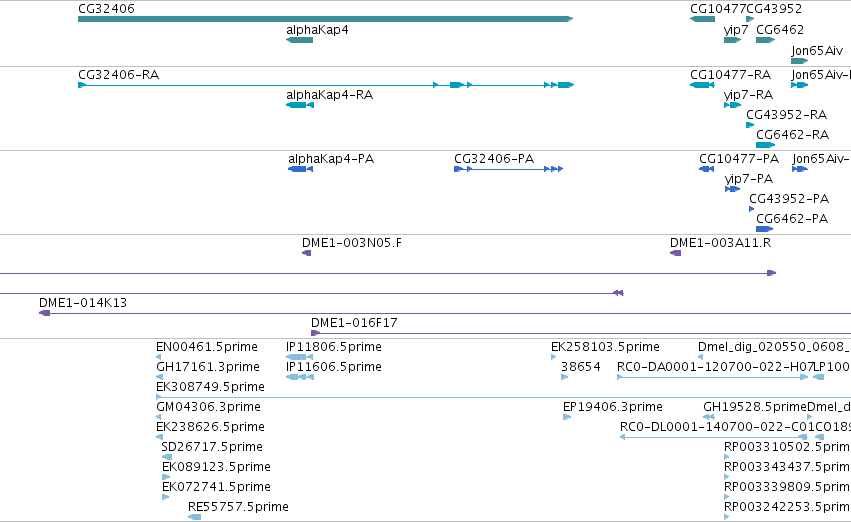Click the alphaKap4 gene feature

tap(300, 40)
